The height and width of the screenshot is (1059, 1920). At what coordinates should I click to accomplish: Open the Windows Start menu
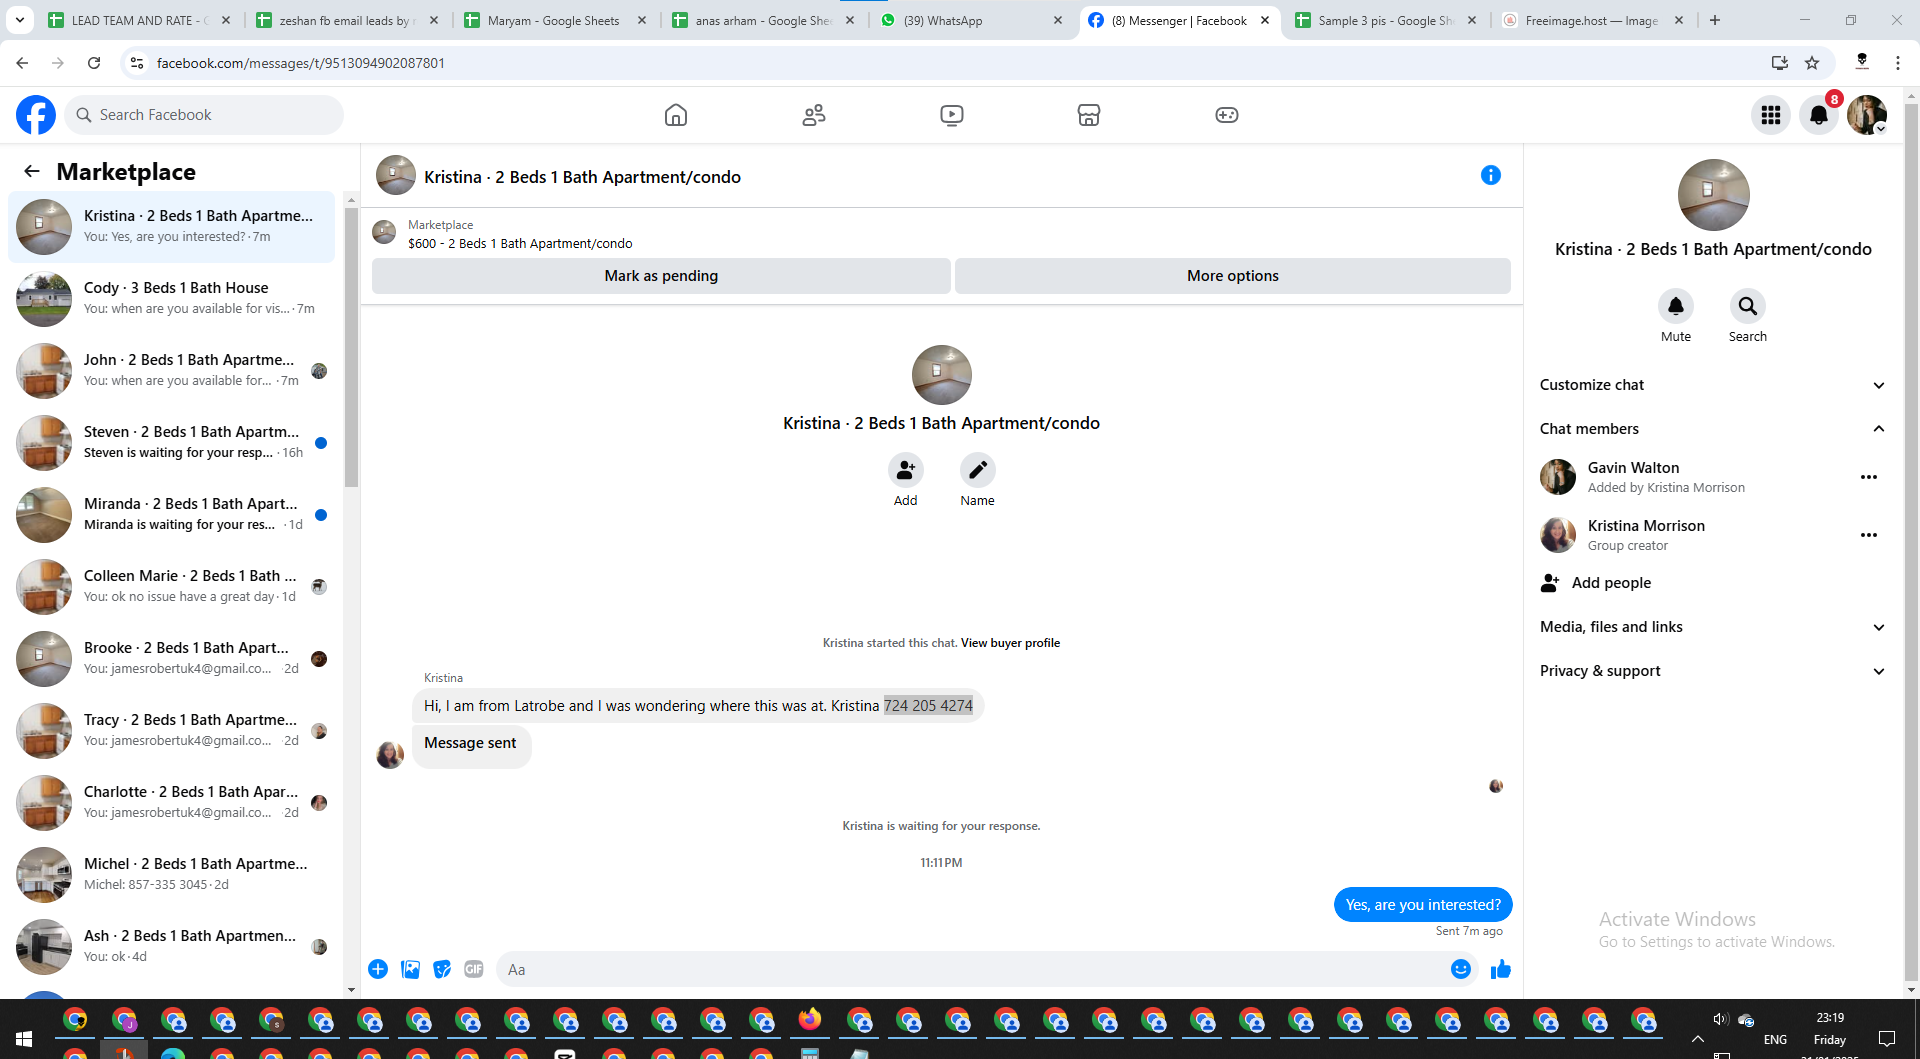click(24, 1039)
